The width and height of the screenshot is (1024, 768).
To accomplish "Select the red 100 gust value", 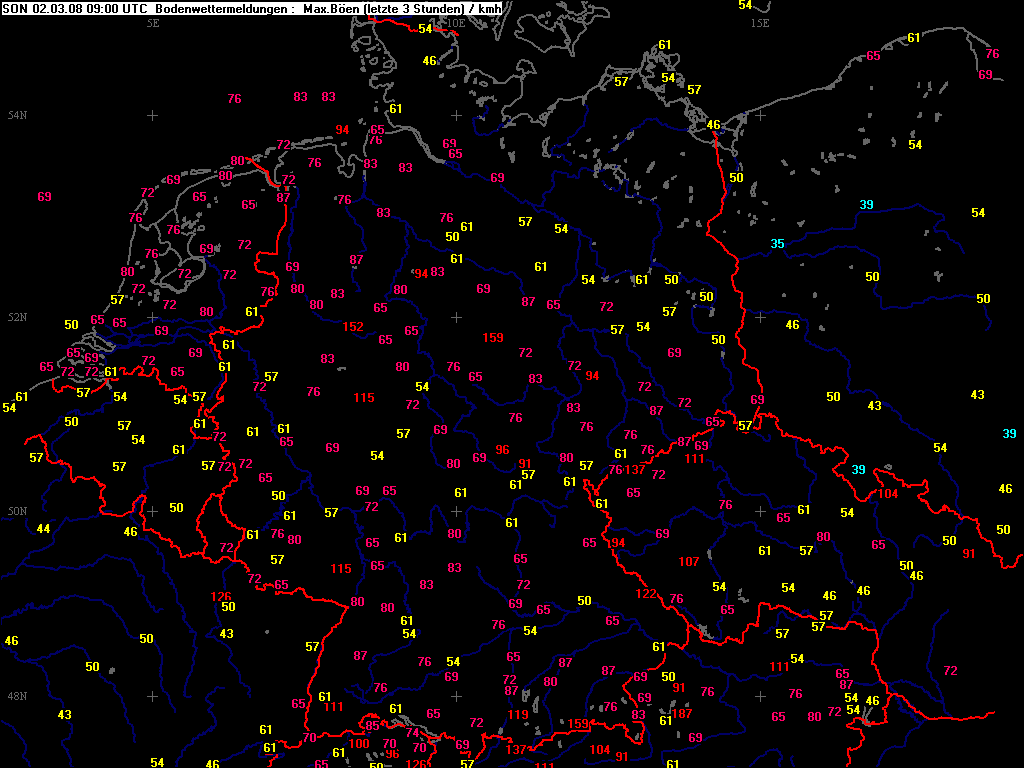I will (x=360, y=744).
